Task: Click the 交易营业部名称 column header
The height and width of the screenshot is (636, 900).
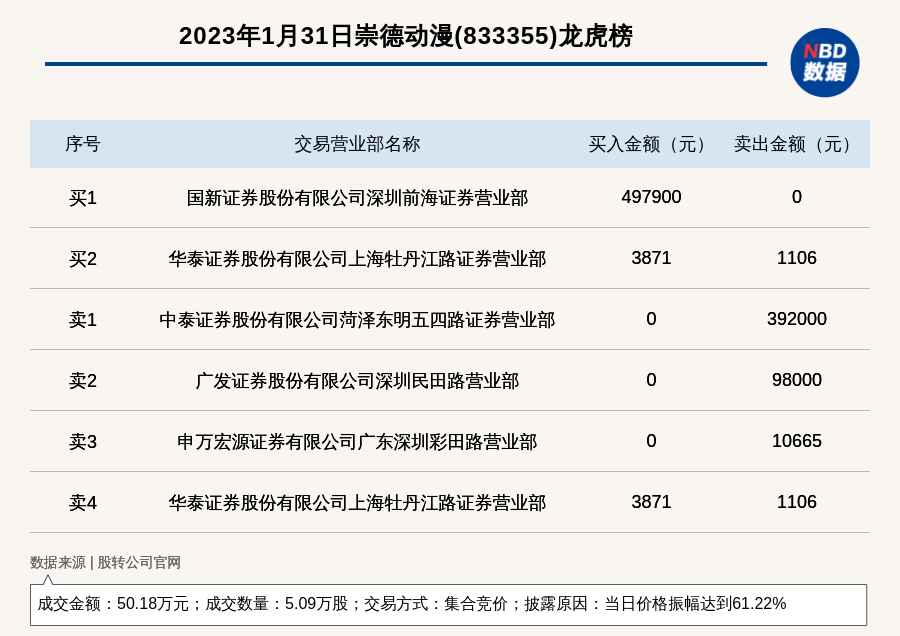Action: coord(357,144)
